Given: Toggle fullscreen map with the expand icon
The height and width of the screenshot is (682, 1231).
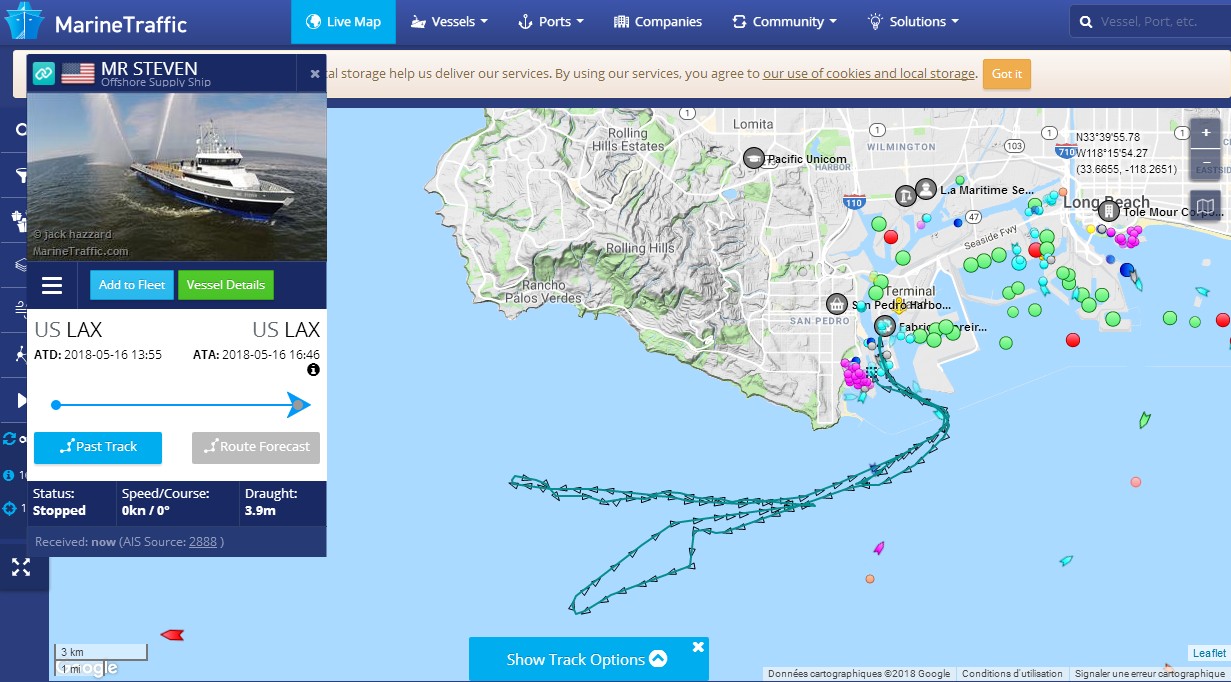Looking at the screenshot, I should 21,568.
